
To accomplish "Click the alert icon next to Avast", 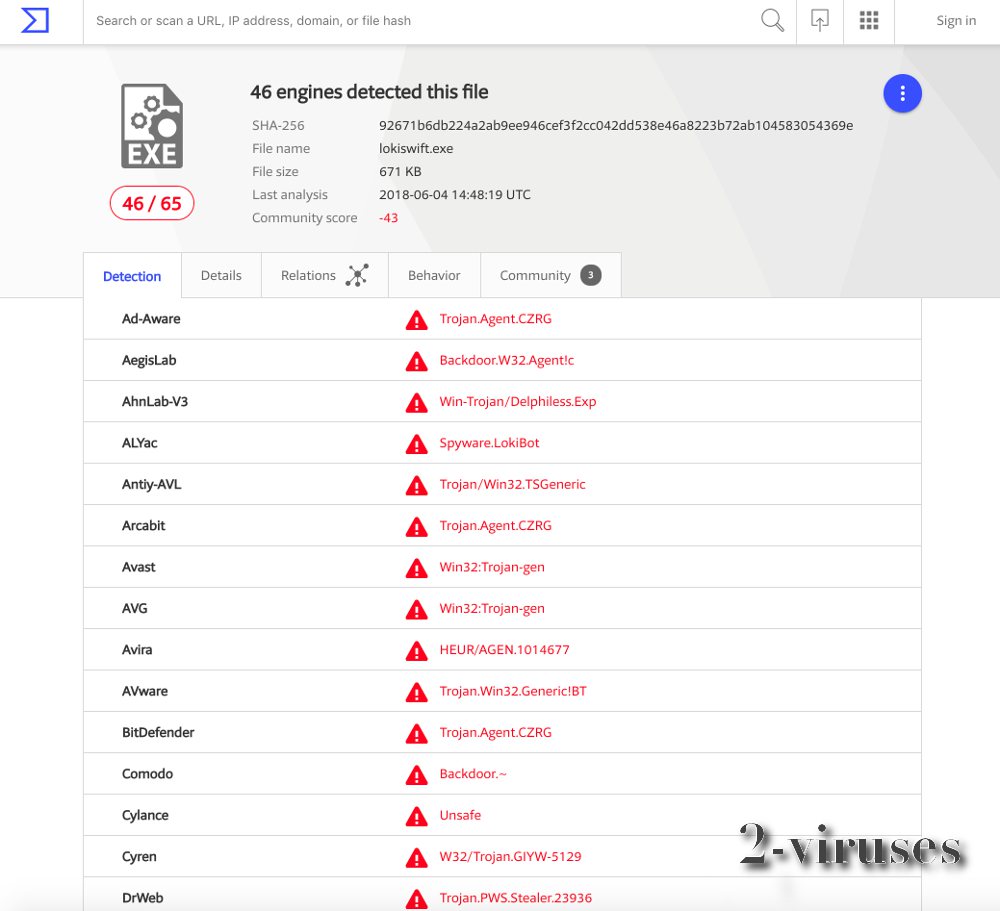I will (x=416, y=567).
